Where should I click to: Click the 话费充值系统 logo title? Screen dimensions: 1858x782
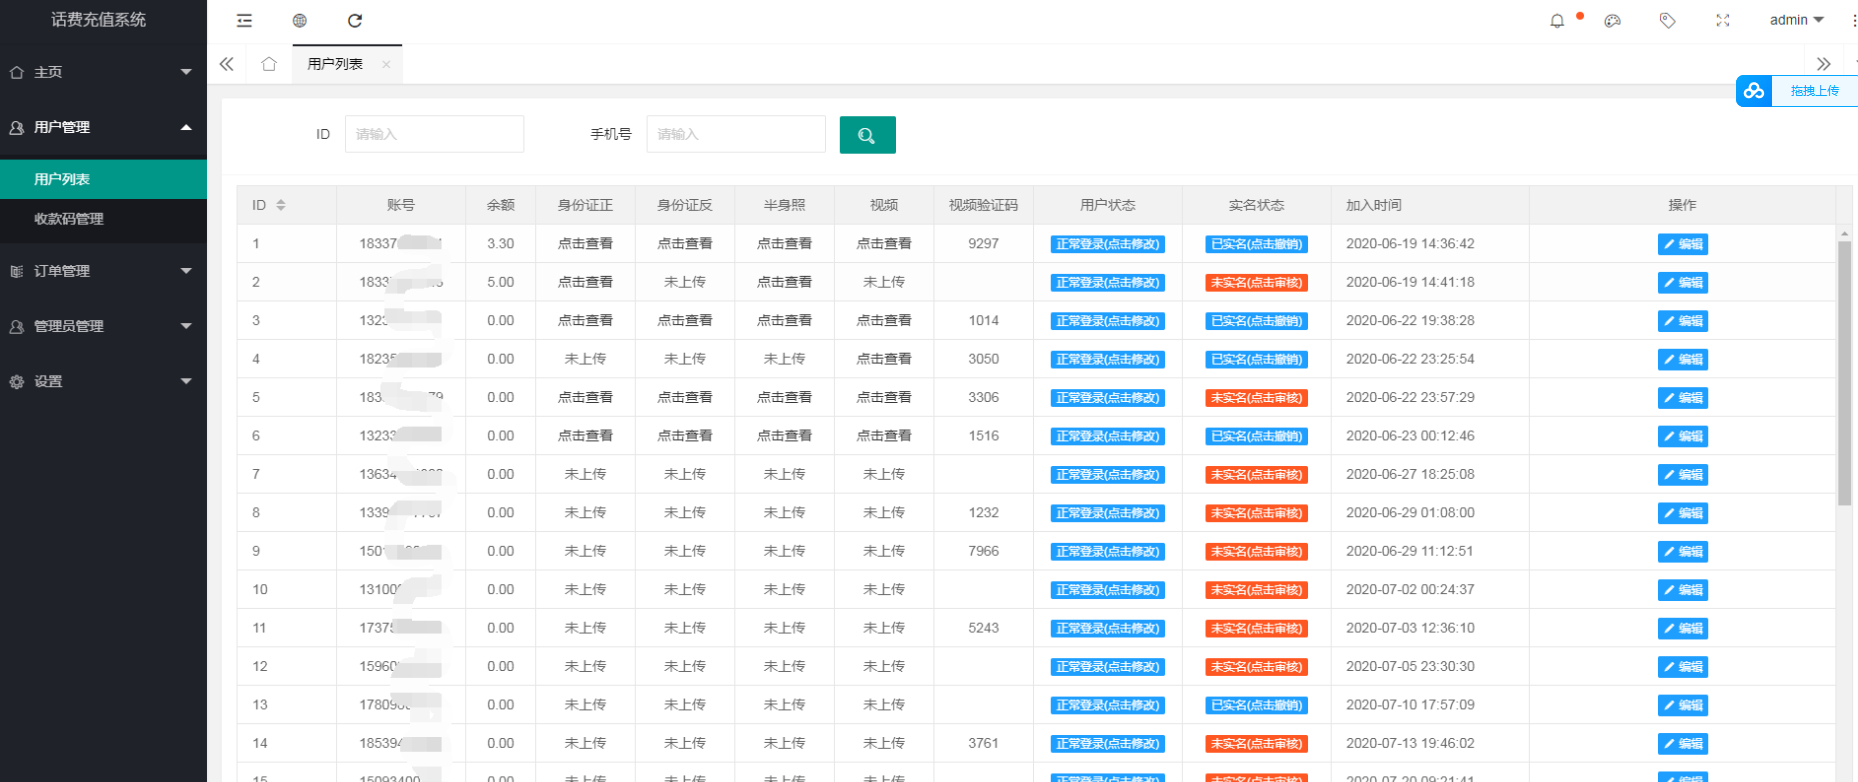point(99,20)
